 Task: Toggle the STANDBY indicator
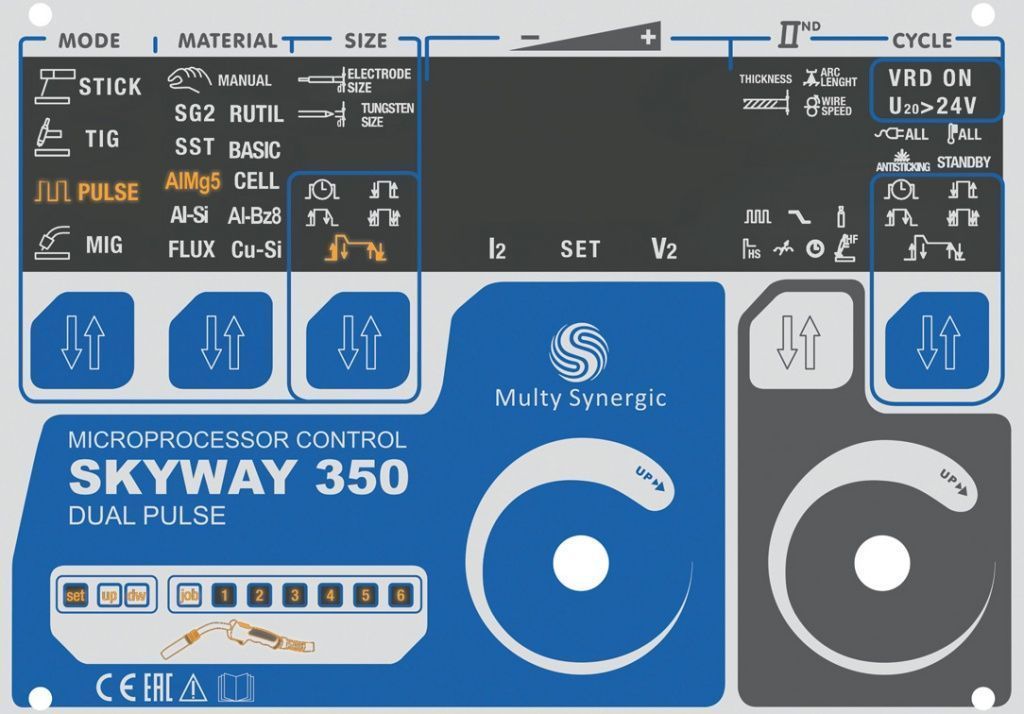click(963, 162)
